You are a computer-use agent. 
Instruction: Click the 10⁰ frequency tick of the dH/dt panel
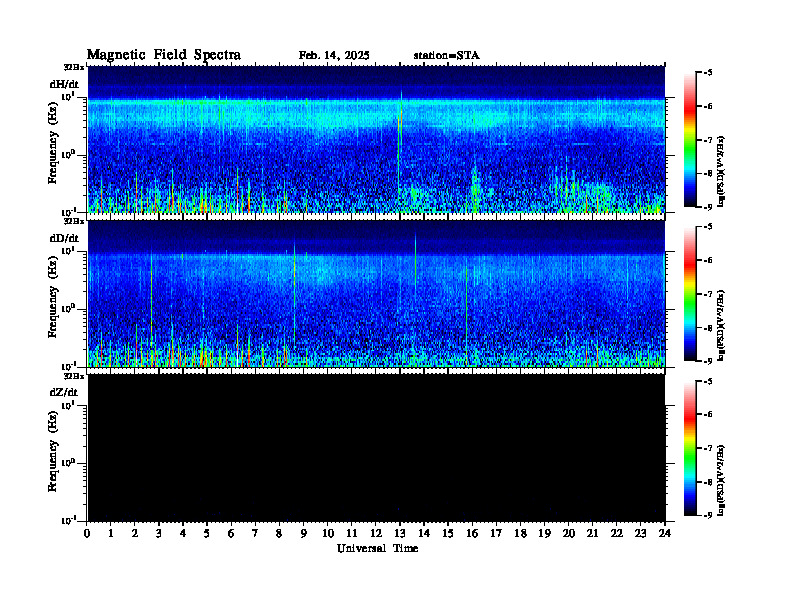tap(69, 154)
